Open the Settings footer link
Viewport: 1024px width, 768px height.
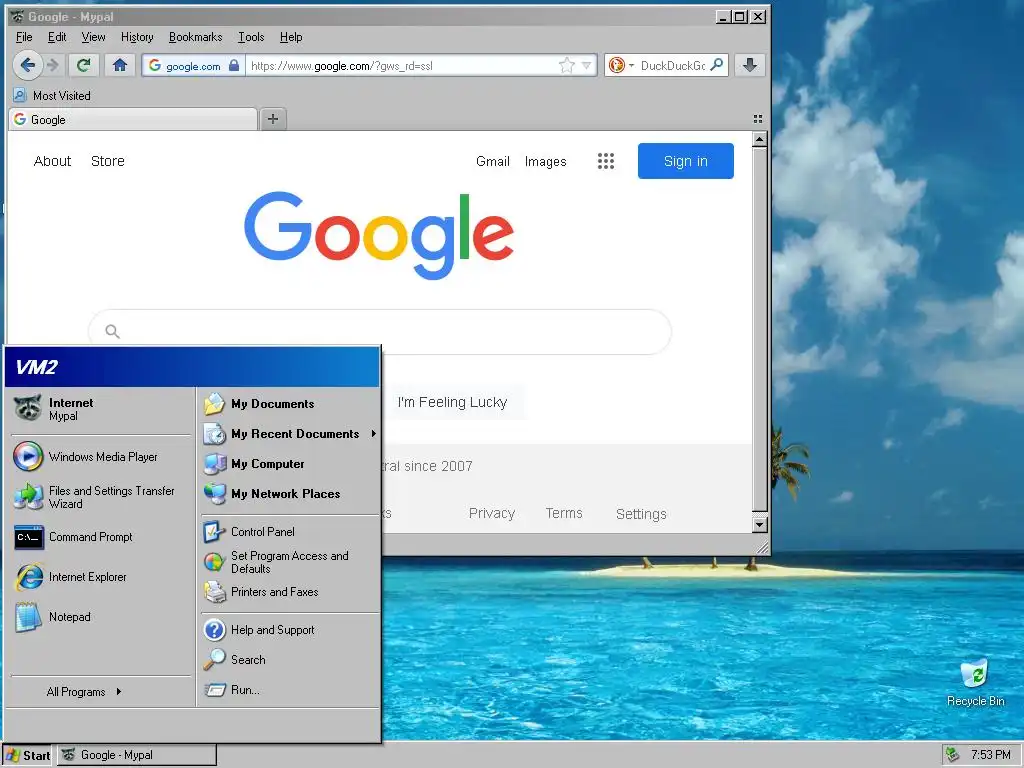[x=641, y=514]
